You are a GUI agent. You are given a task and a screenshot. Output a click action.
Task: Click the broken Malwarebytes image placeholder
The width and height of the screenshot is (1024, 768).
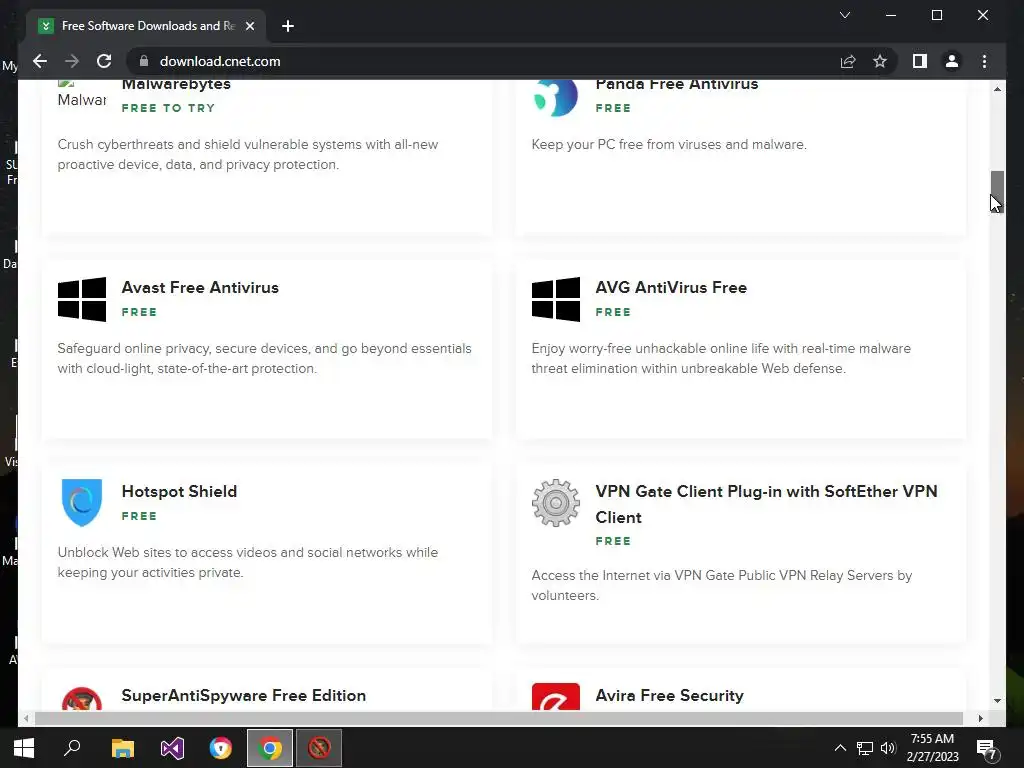pos(82,94)
